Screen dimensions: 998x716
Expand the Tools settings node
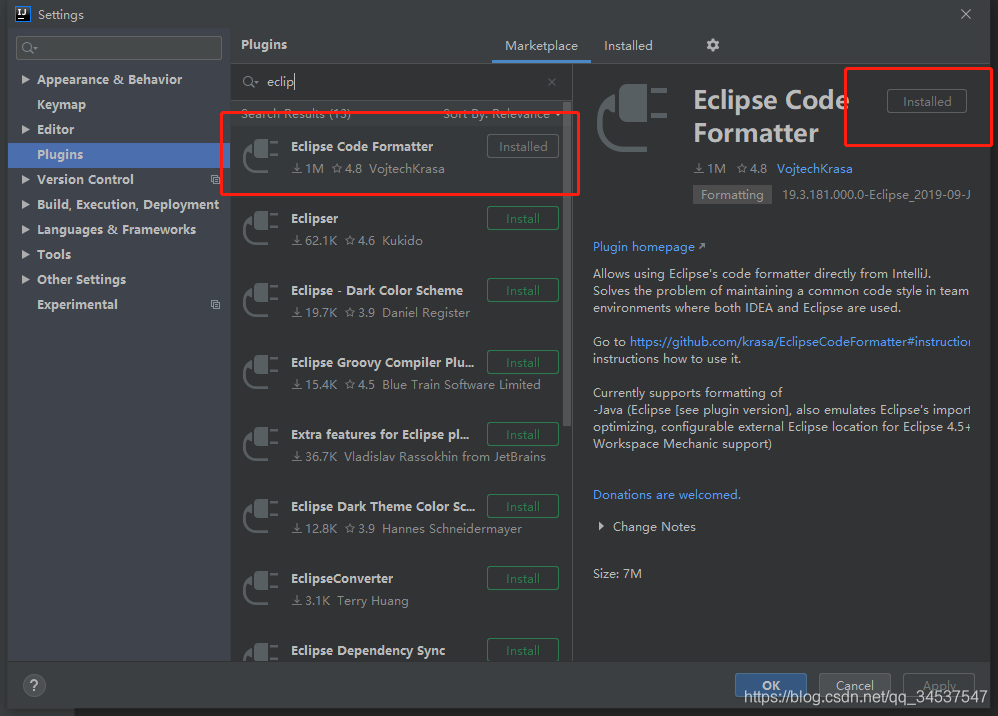pos(25,255)
